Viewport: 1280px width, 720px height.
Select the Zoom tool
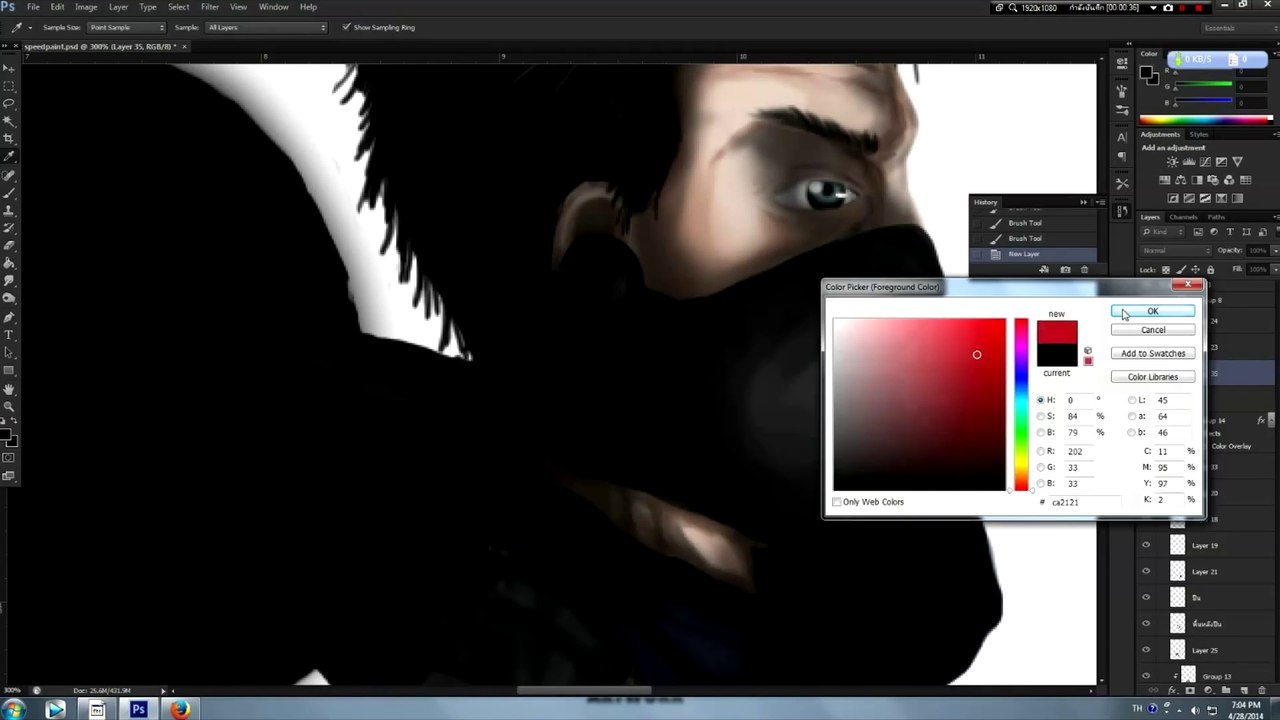click(9, 407)
